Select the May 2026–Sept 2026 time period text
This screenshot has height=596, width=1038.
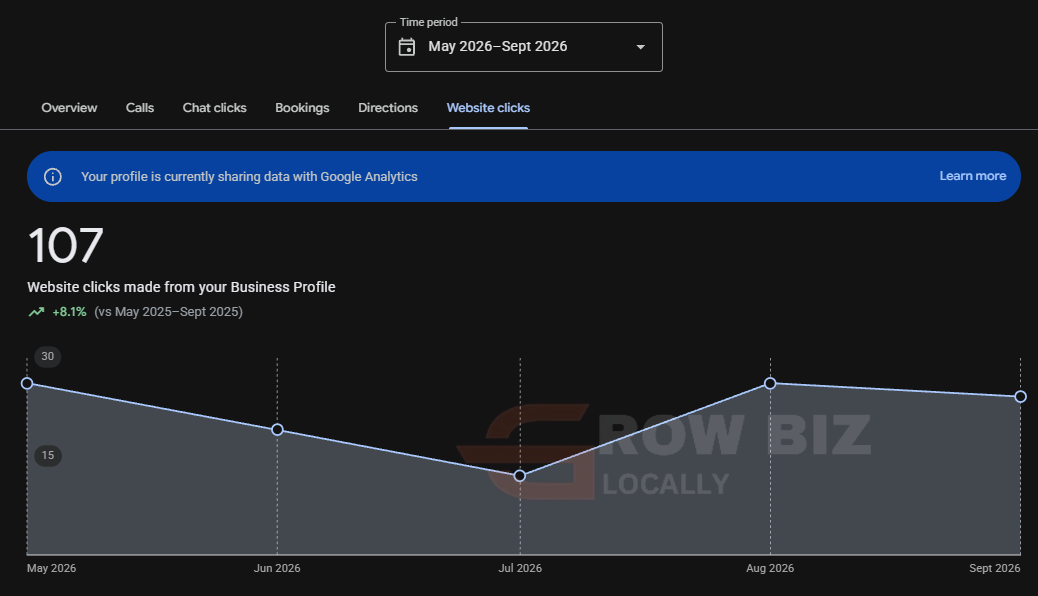click(498, 46)
